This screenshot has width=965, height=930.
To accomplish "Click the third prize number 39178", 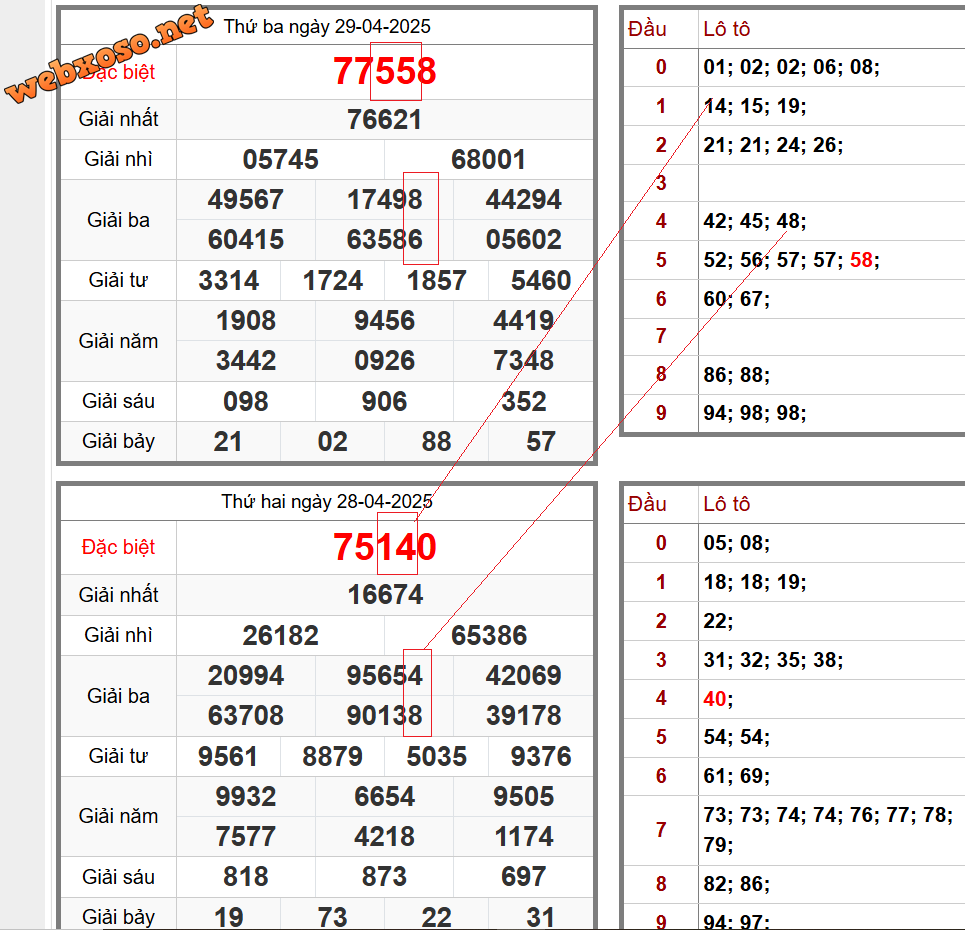I will (x=524, y=715).
